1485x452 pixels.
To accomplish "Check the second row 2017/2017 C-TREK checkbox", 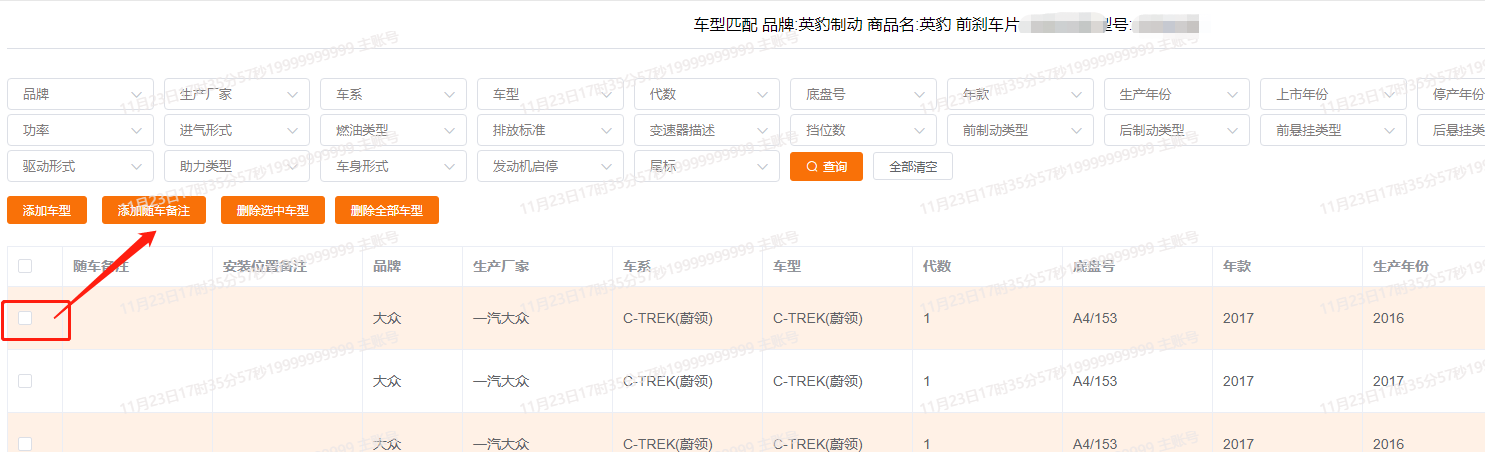I will pyautogui.click(x=25, y=381).
